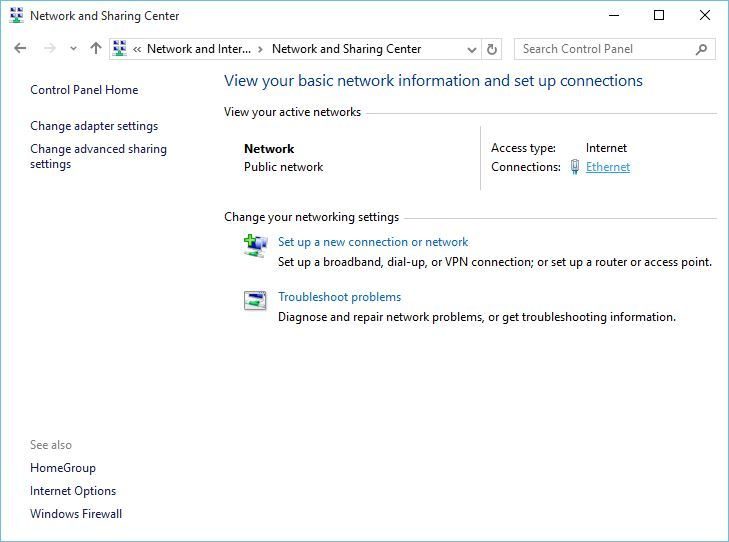Viewport: 729px width, 542px height.
Task: Click the Back navigation arrow
Action: 20,48
